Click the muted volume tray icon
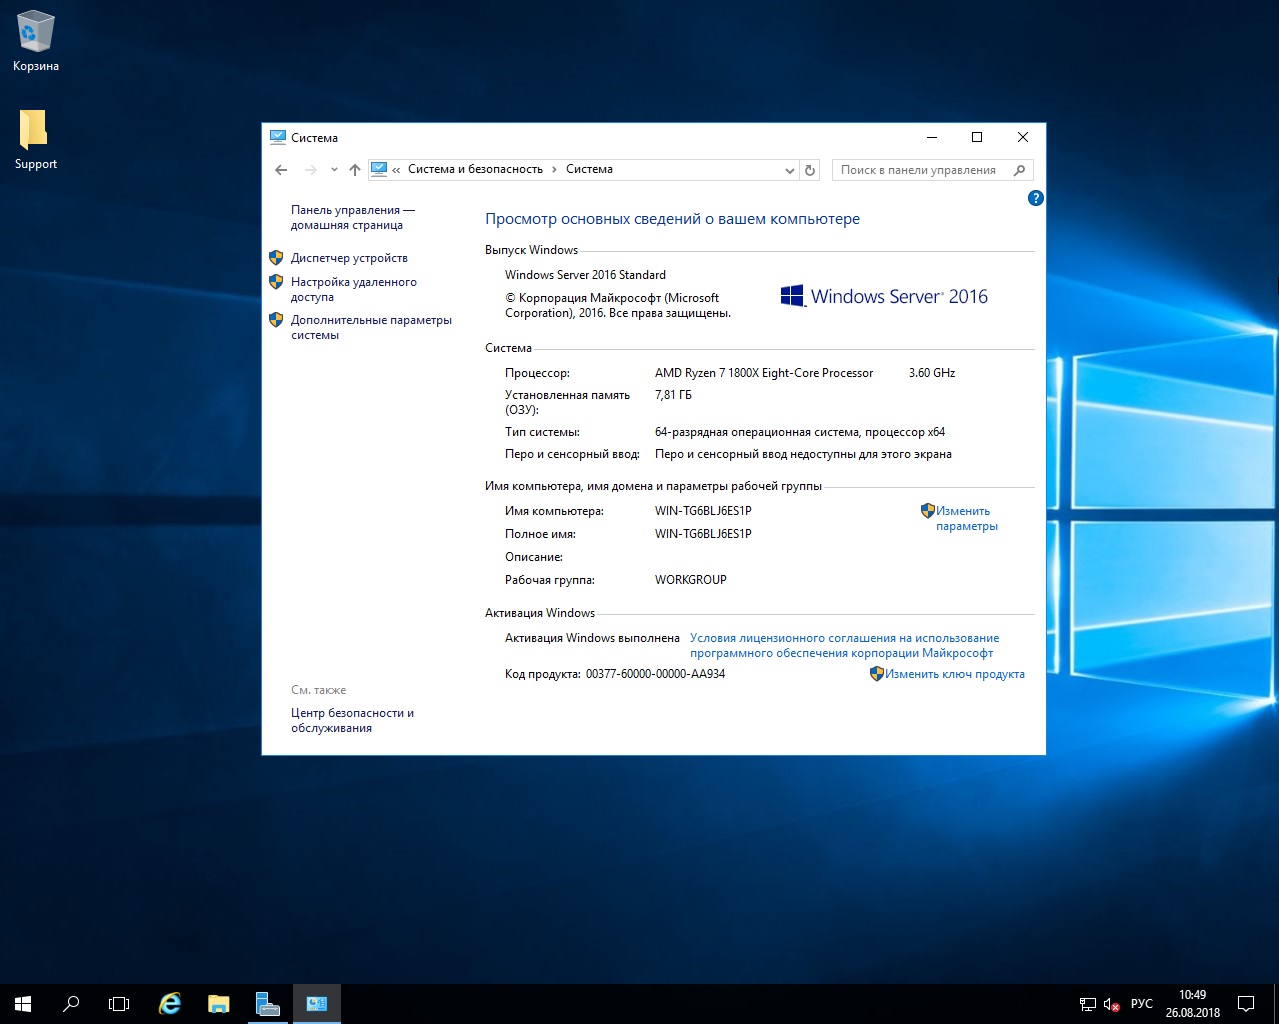Image resolution: width=1279 pixels, height=1024 pixels. coord(1112,1004)
